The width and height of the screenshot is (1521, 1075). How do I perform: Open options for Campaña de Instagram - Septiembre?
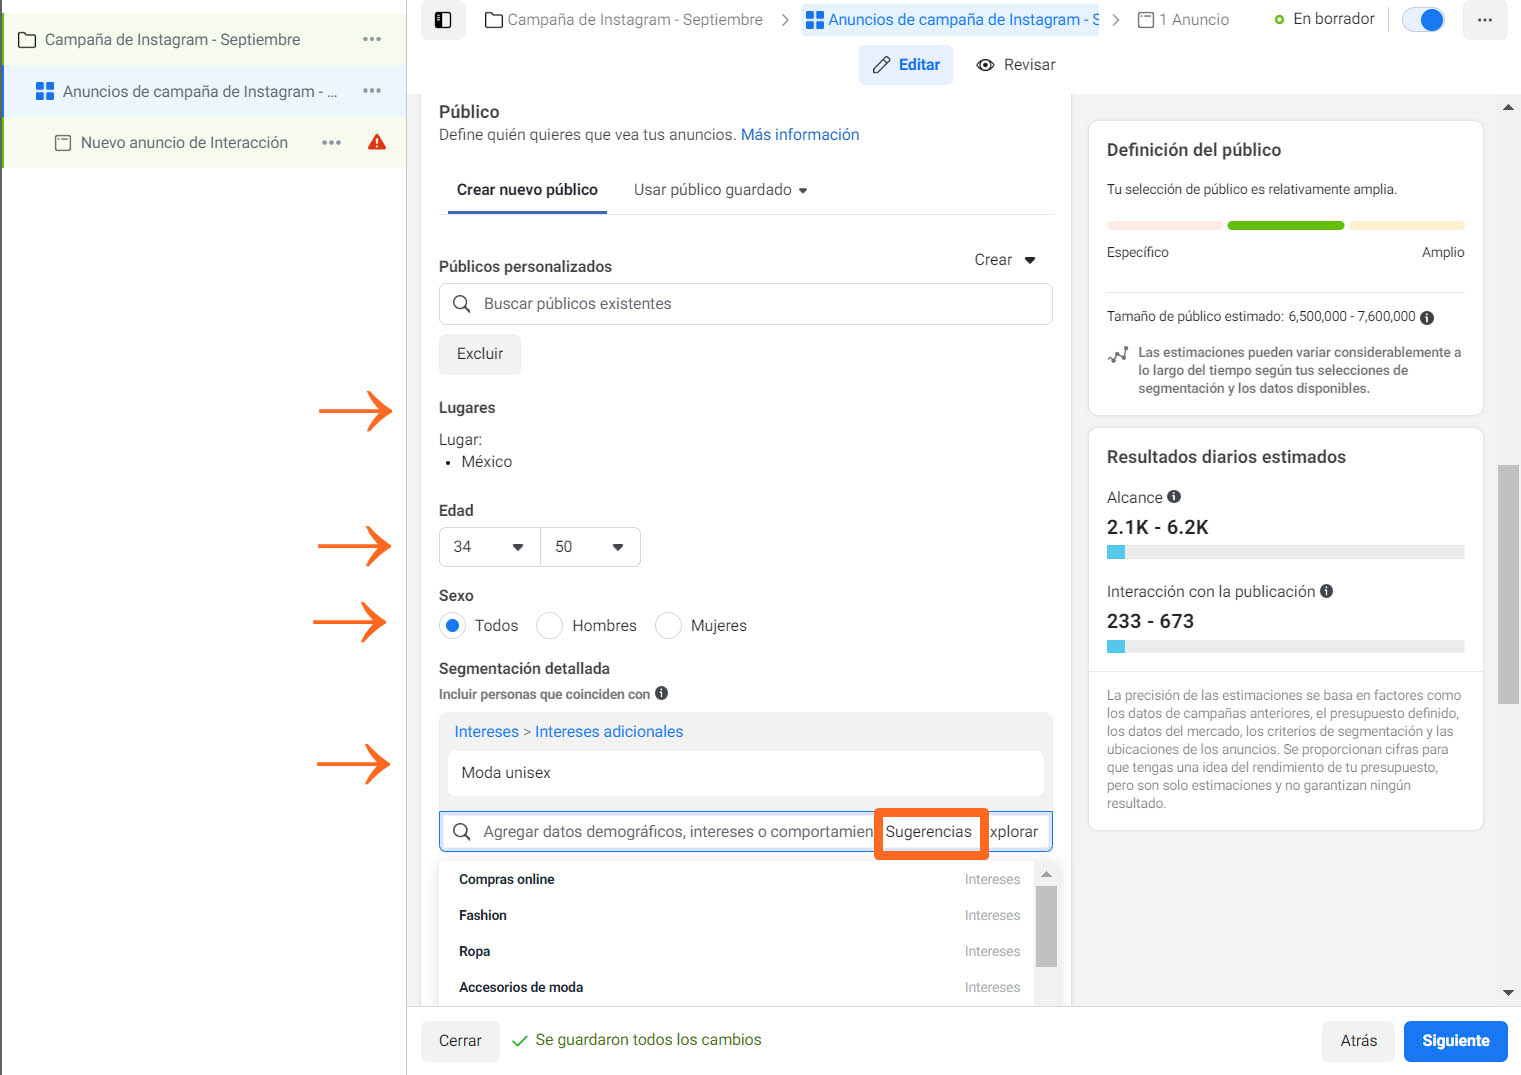(372, 39)
